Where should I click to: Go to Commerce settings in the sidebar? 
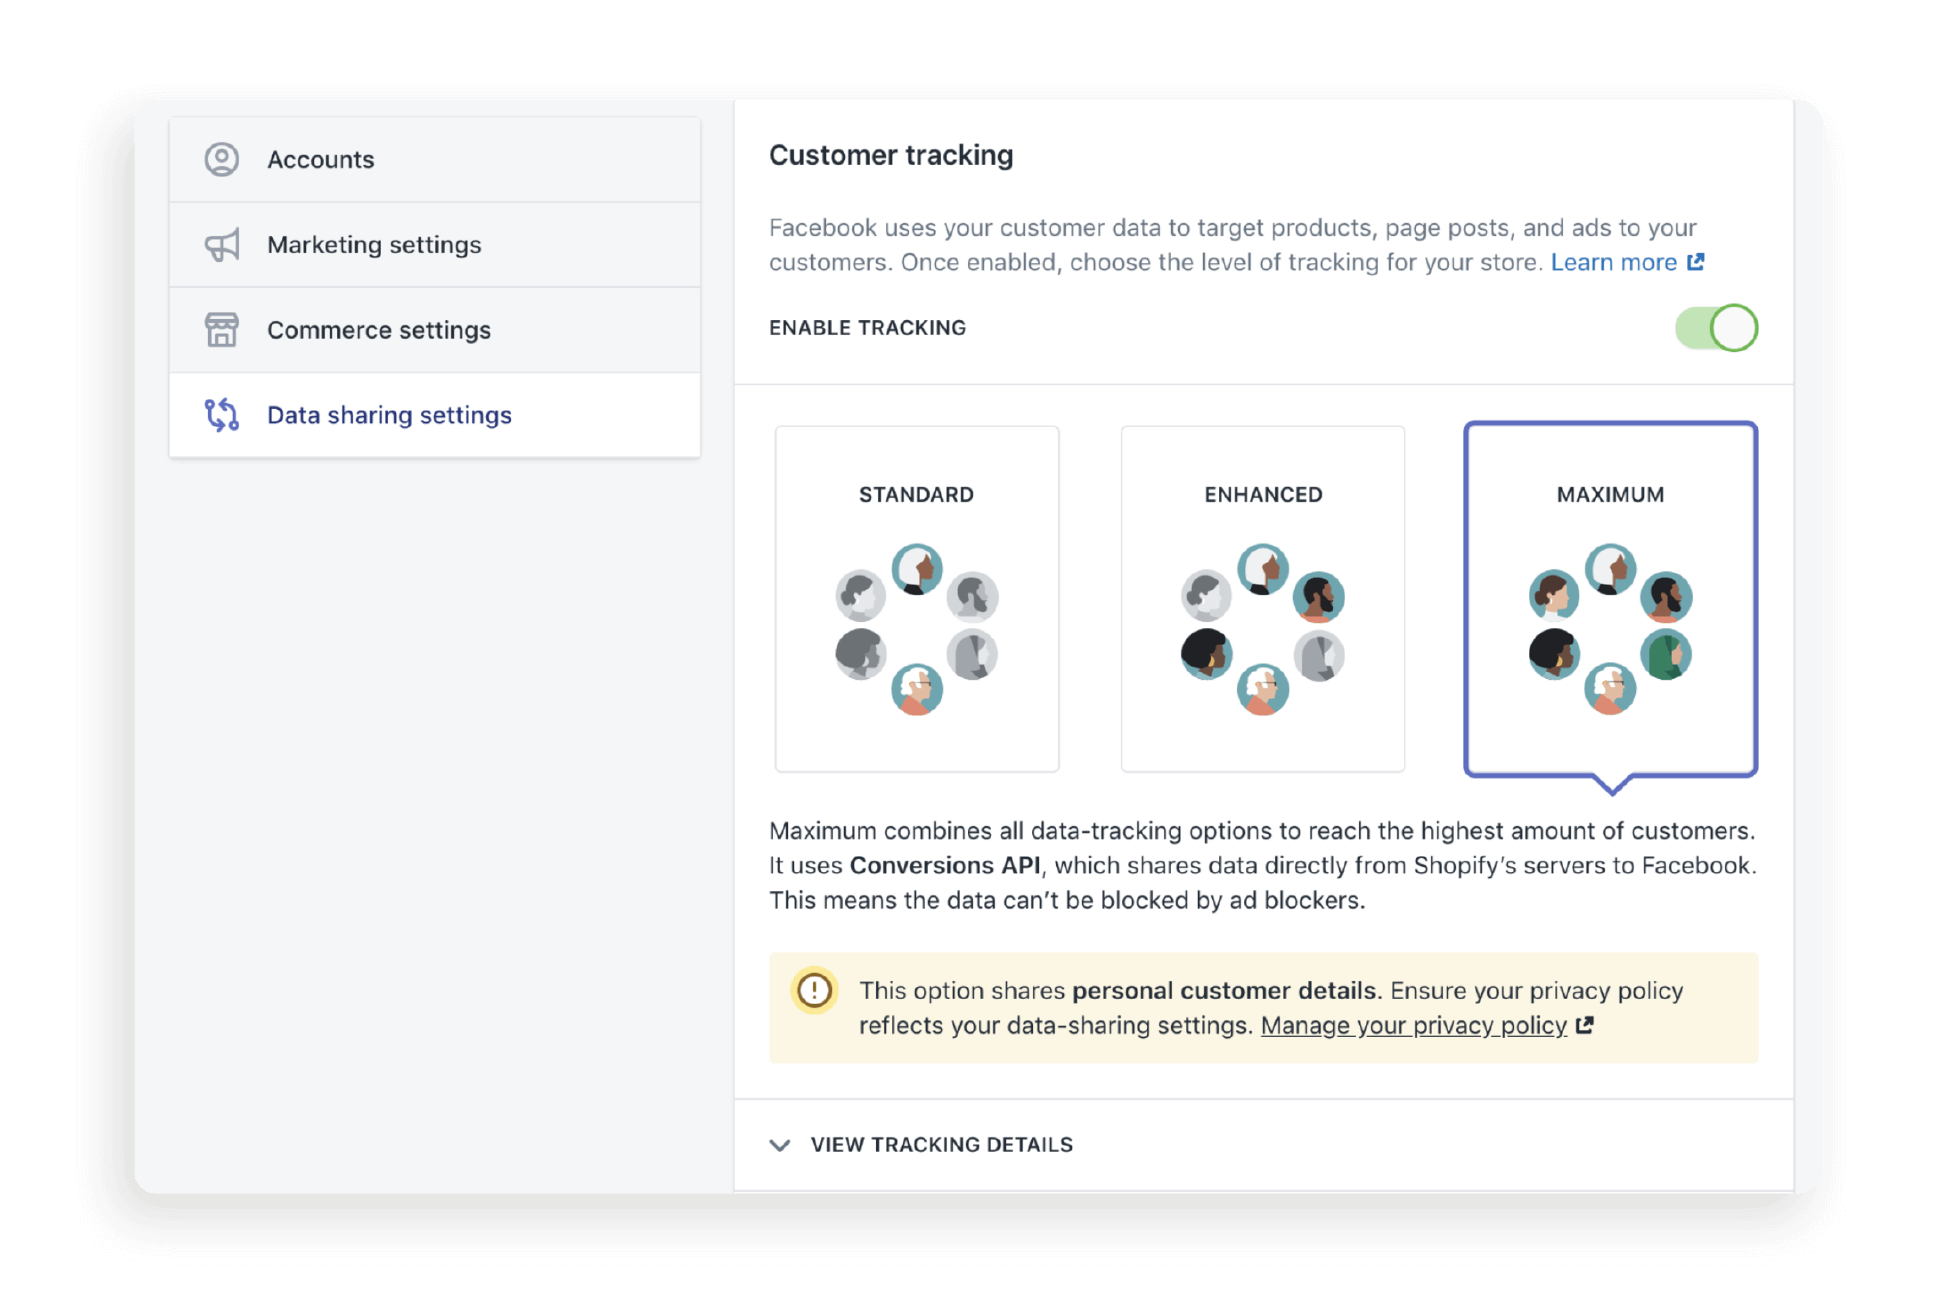[435, 330]
